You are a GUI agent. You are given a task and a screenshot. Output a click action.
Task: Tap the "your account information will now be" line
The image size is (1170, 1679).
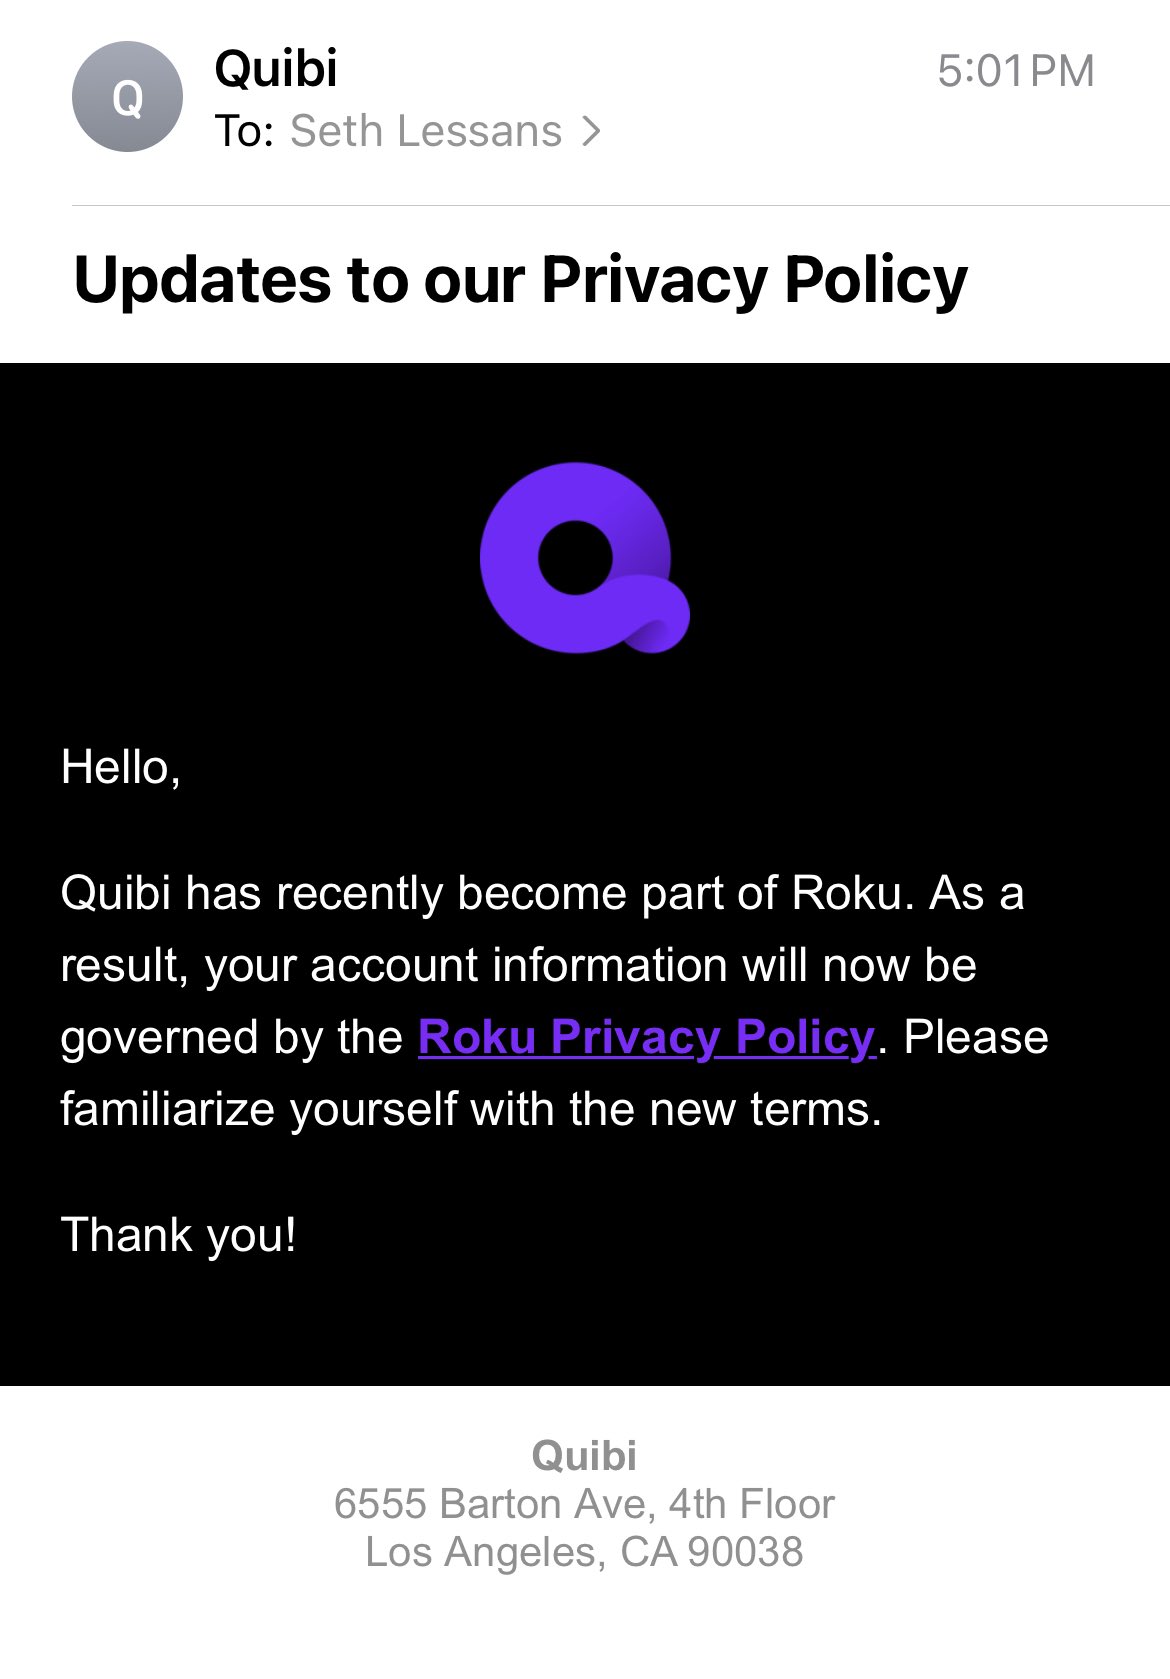click(590, 965)
